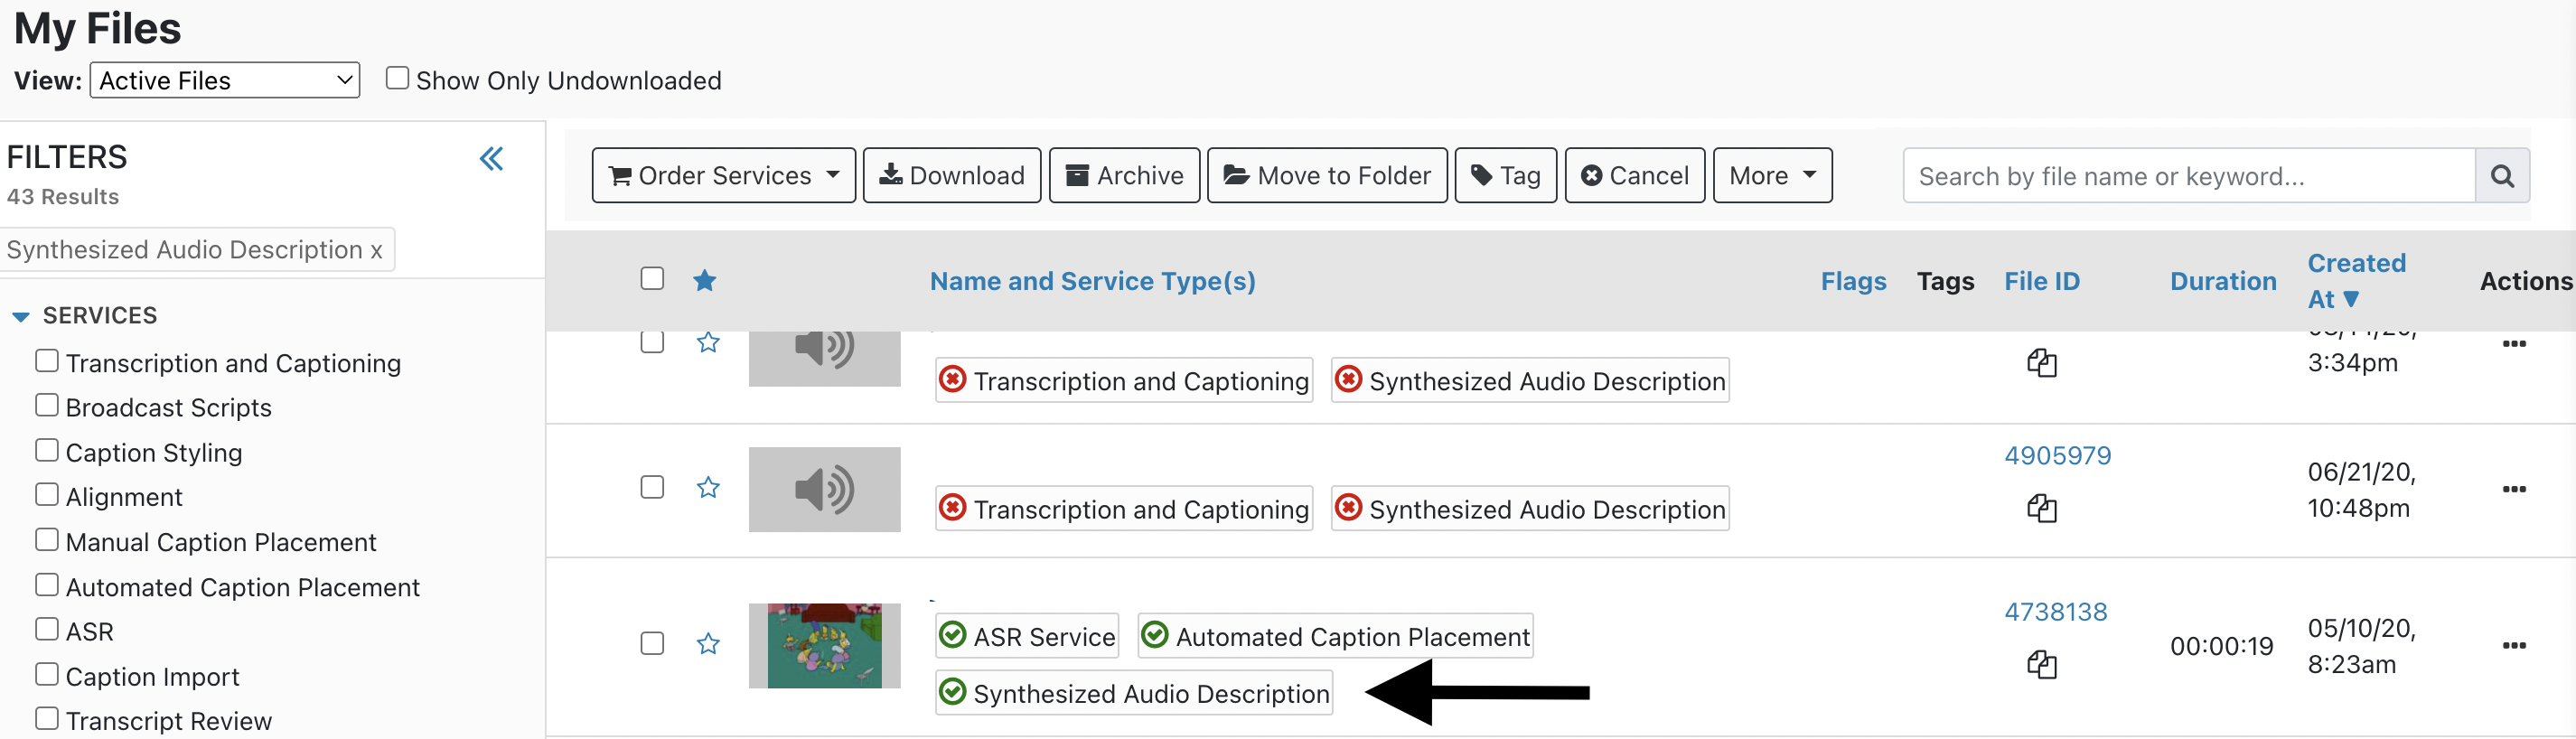
Task: Sort by Created At column
Action: (2356, 281)
